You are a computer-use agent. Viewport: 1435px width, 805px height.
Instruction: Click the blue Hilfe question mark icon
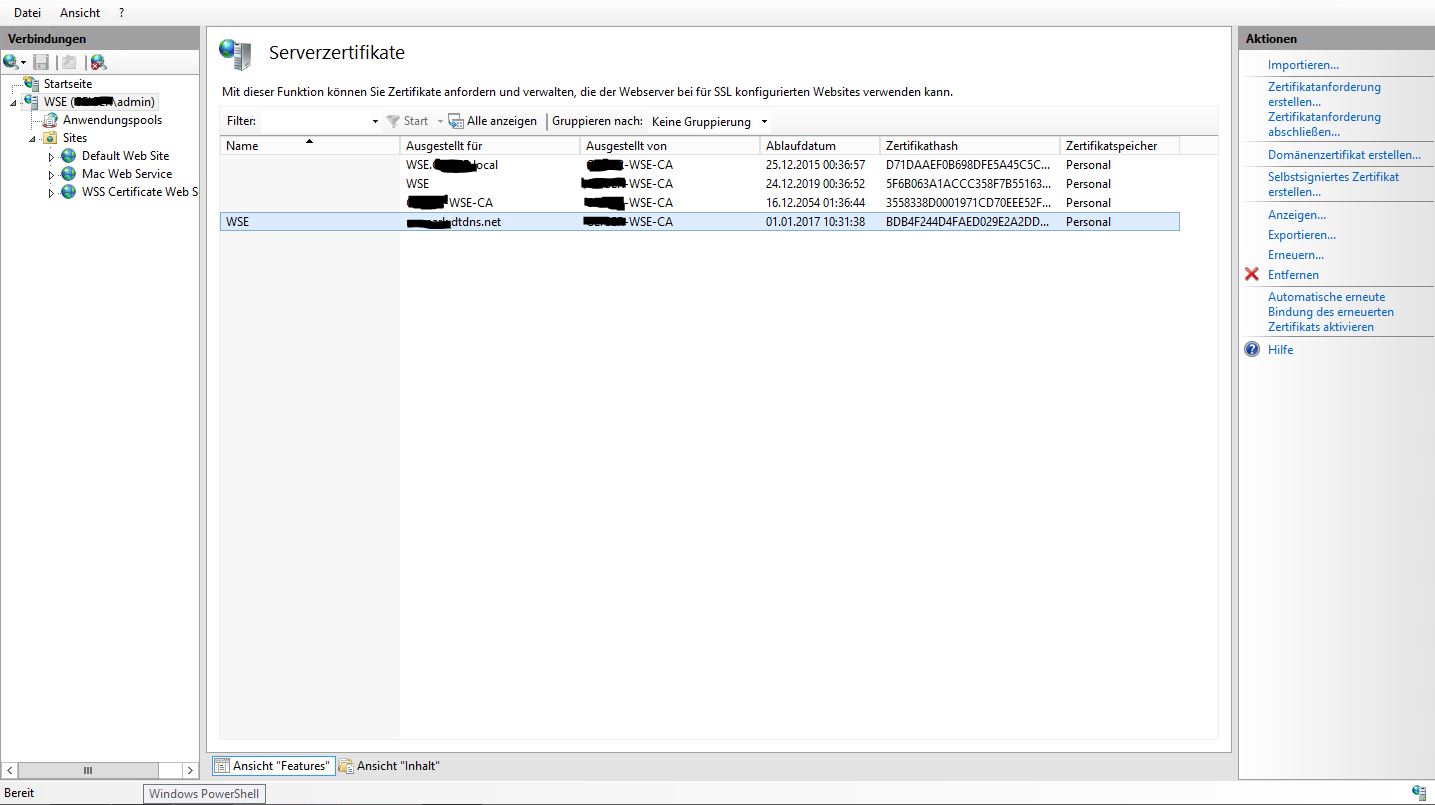(1252, 349)
